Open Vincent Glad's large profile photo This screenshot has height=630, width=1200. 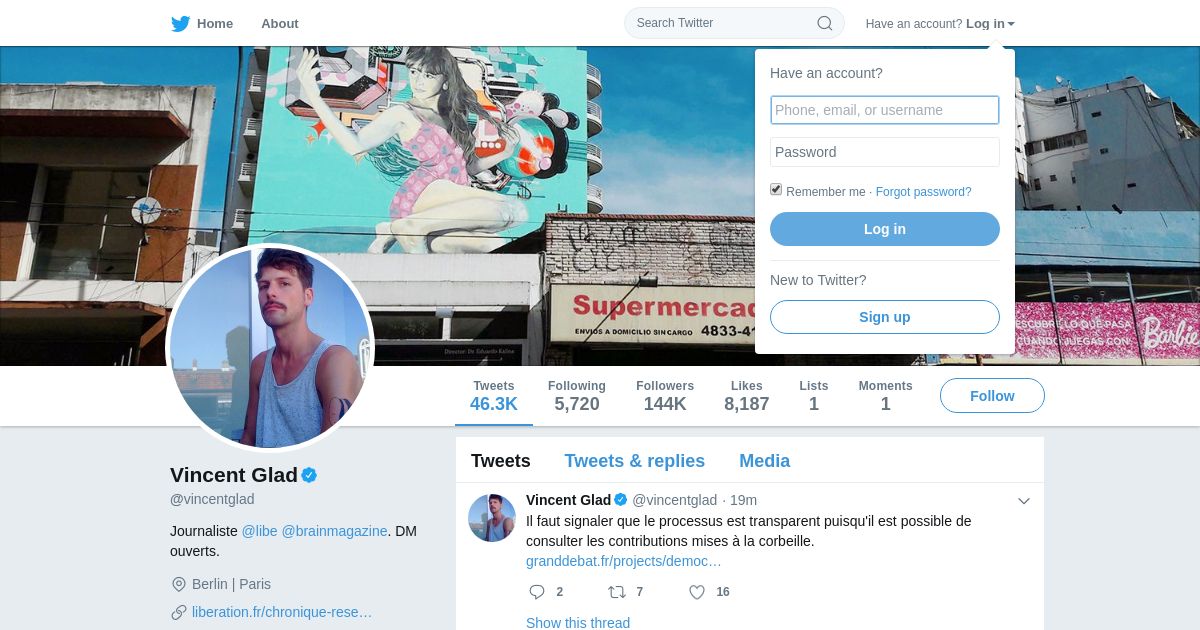pyautogui.click(x=270, y=348)
